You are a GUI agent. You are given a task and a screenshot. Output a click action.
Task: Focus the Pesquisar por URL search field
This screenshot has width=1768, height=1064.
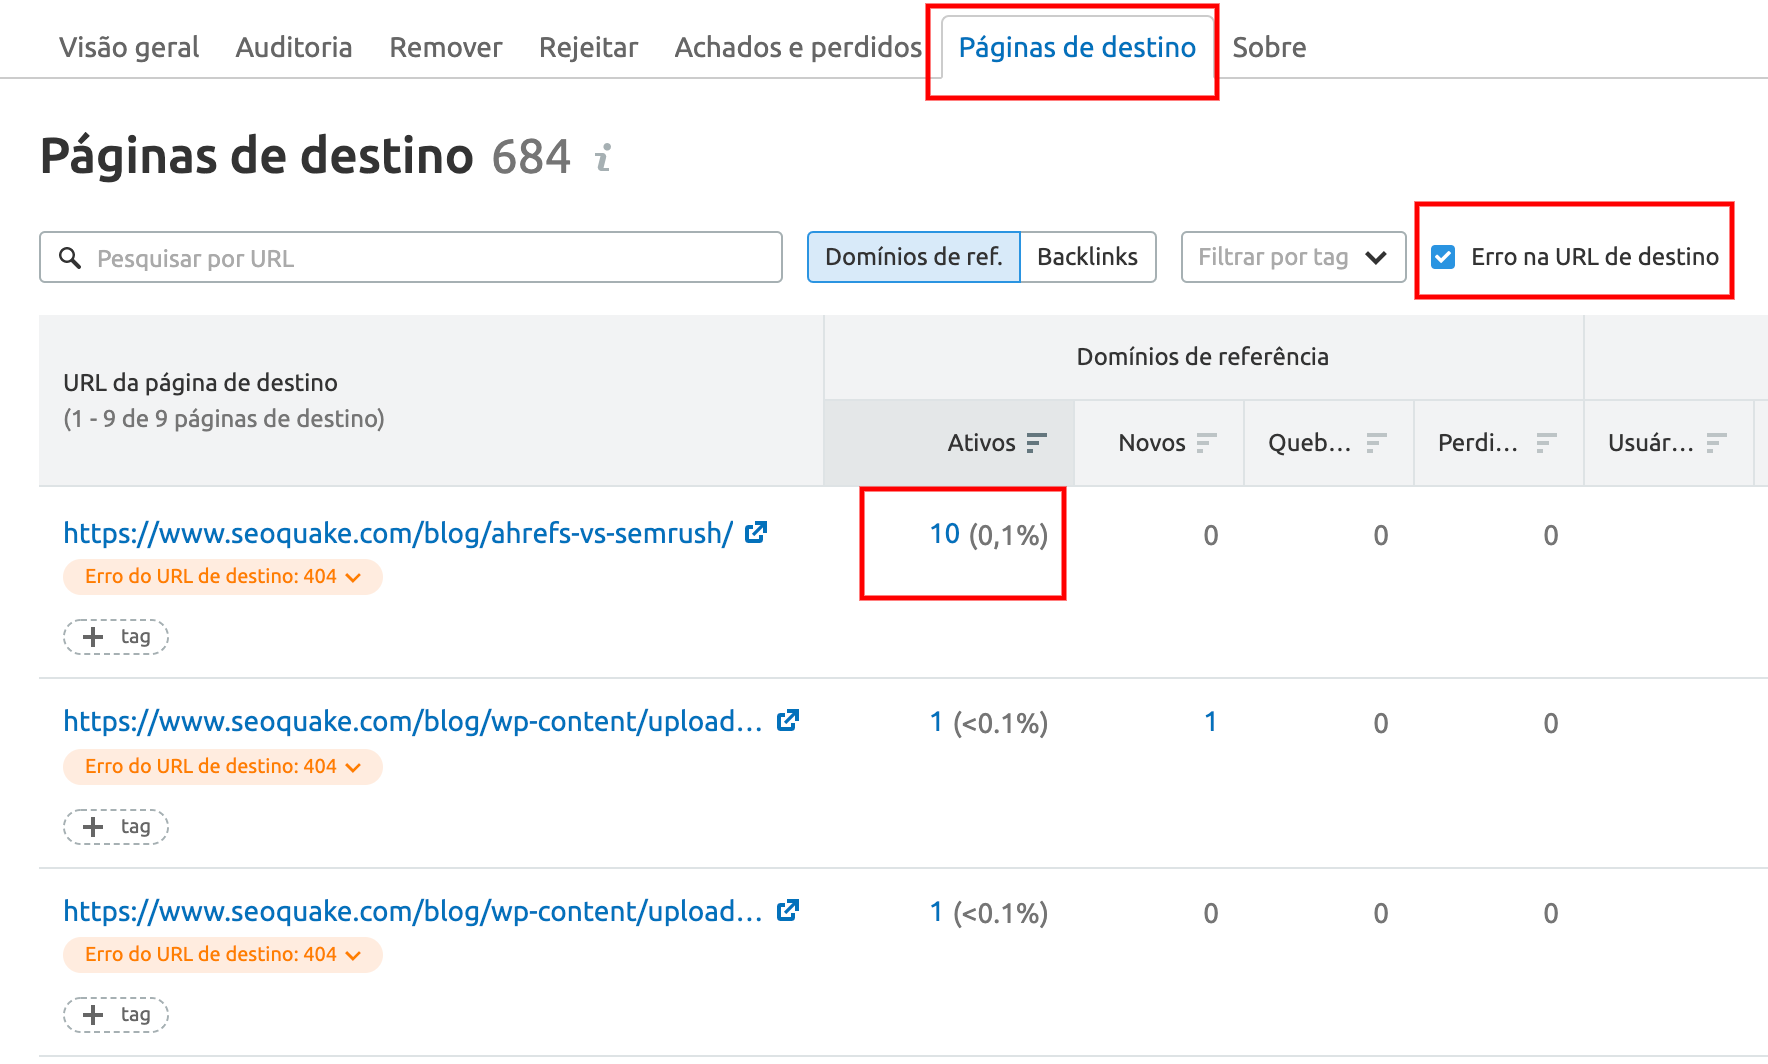click(x=430, y=258)
